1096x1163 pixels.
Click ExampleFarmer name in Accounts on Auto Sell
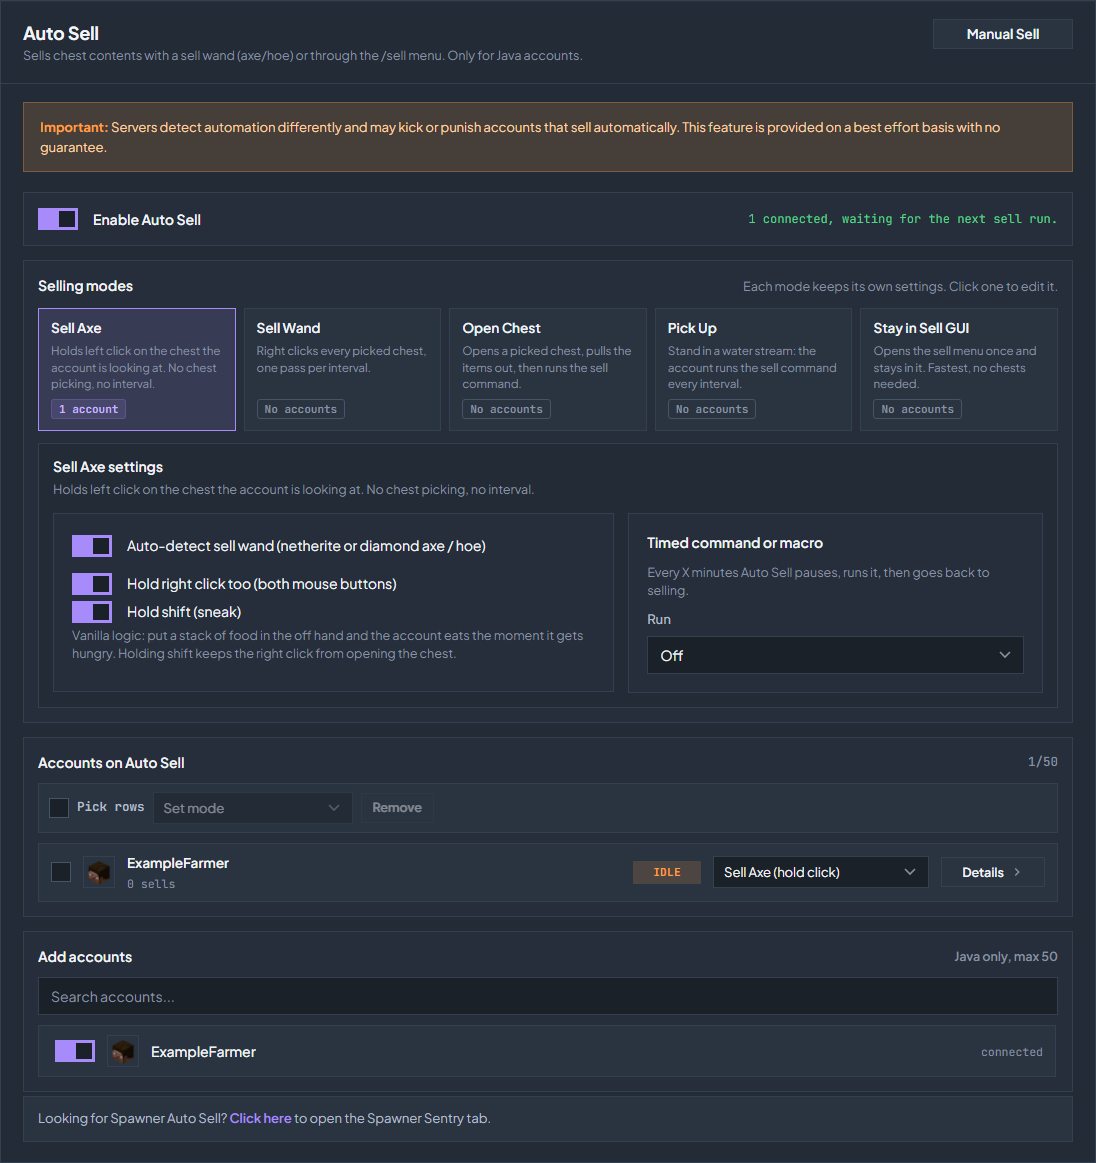tap(178, 863)
